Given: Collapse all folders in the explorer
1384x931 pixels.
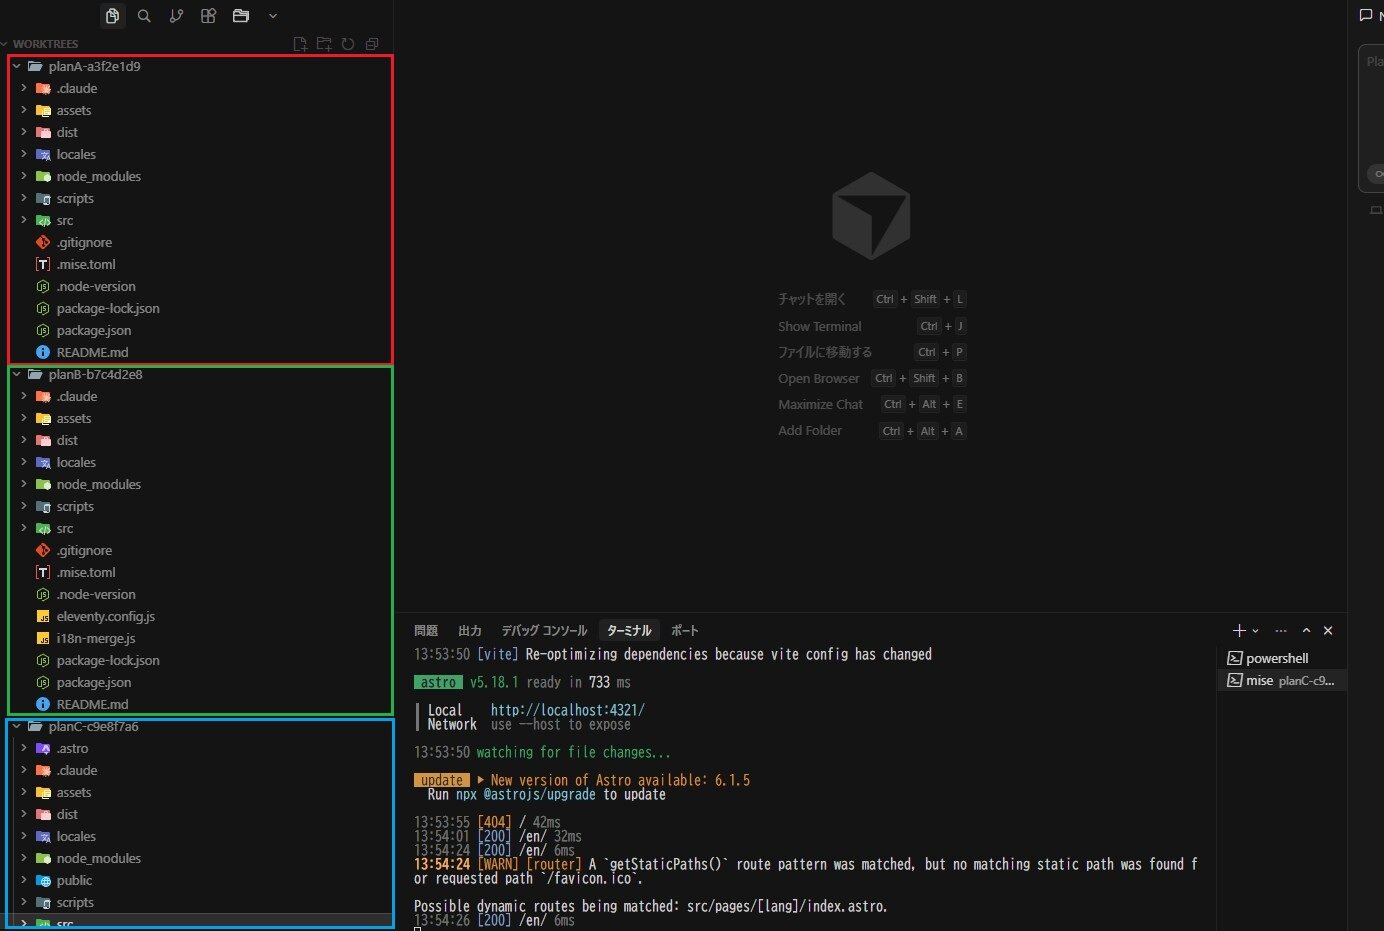Looking at the screenshot, I should pyautogui.click(x=372, y=44).
